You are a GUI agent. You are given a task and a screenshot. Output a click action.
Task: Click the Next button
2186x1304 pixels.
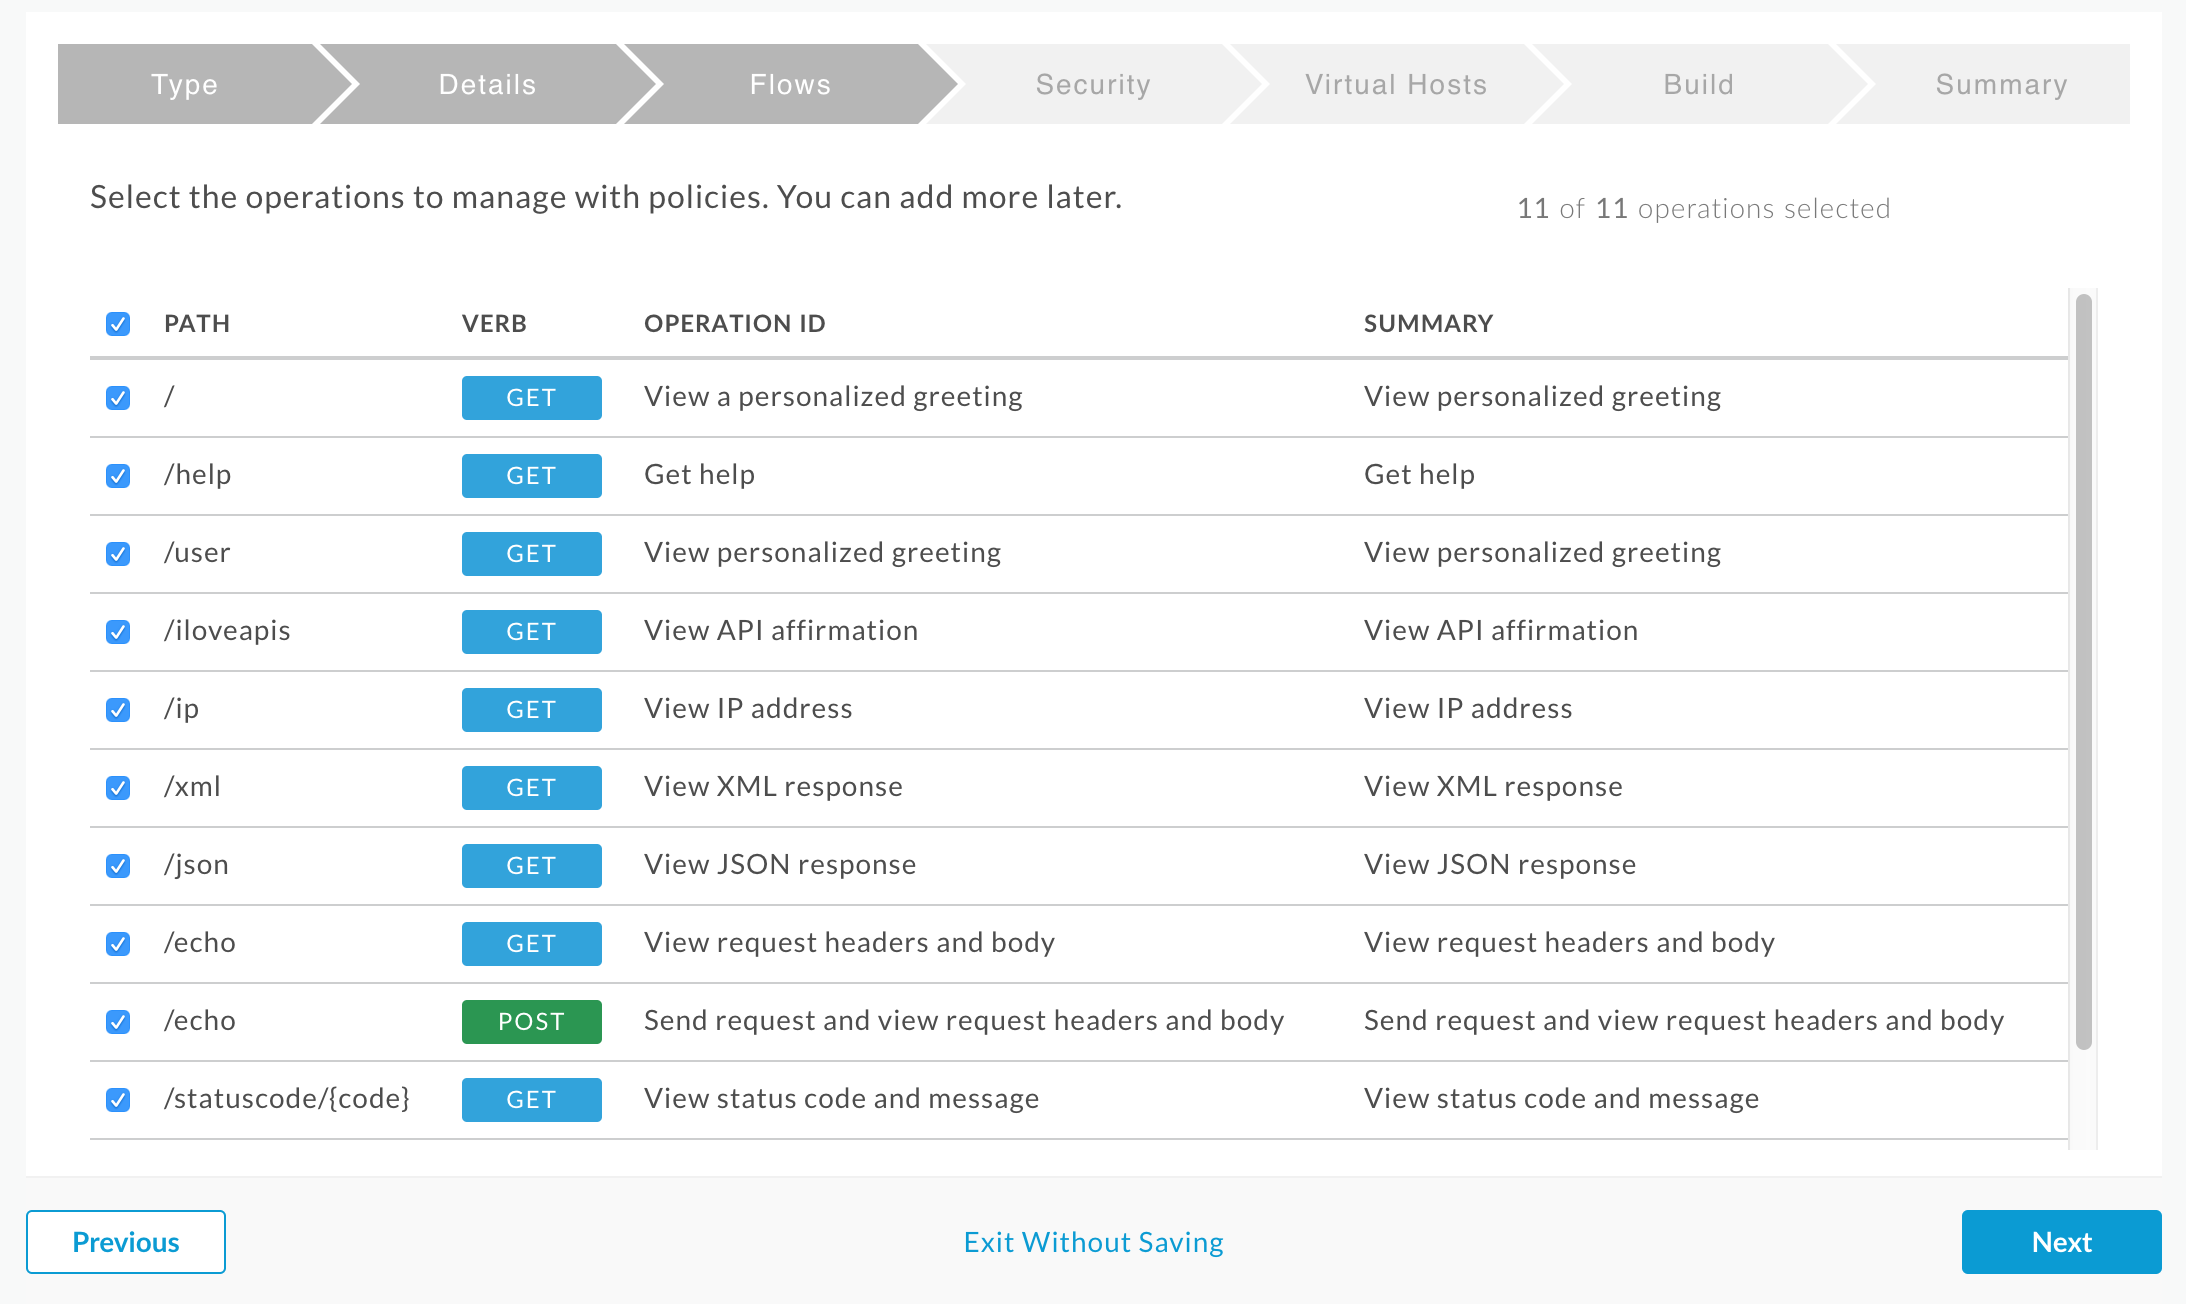2060,1240
